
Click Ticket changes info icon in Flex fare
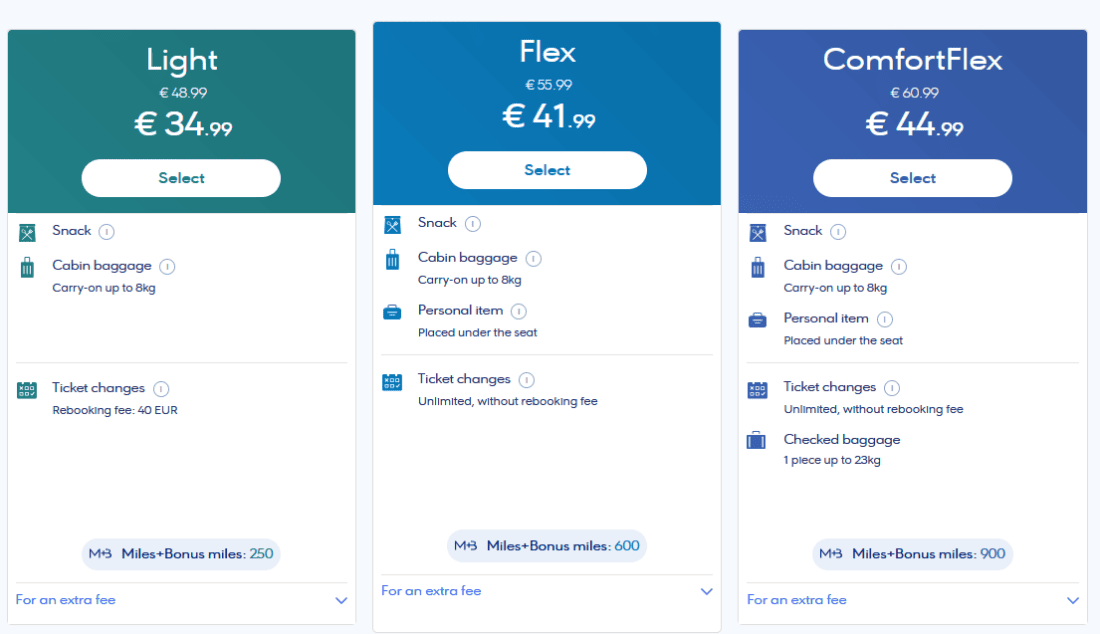click(x=527, y=380)
